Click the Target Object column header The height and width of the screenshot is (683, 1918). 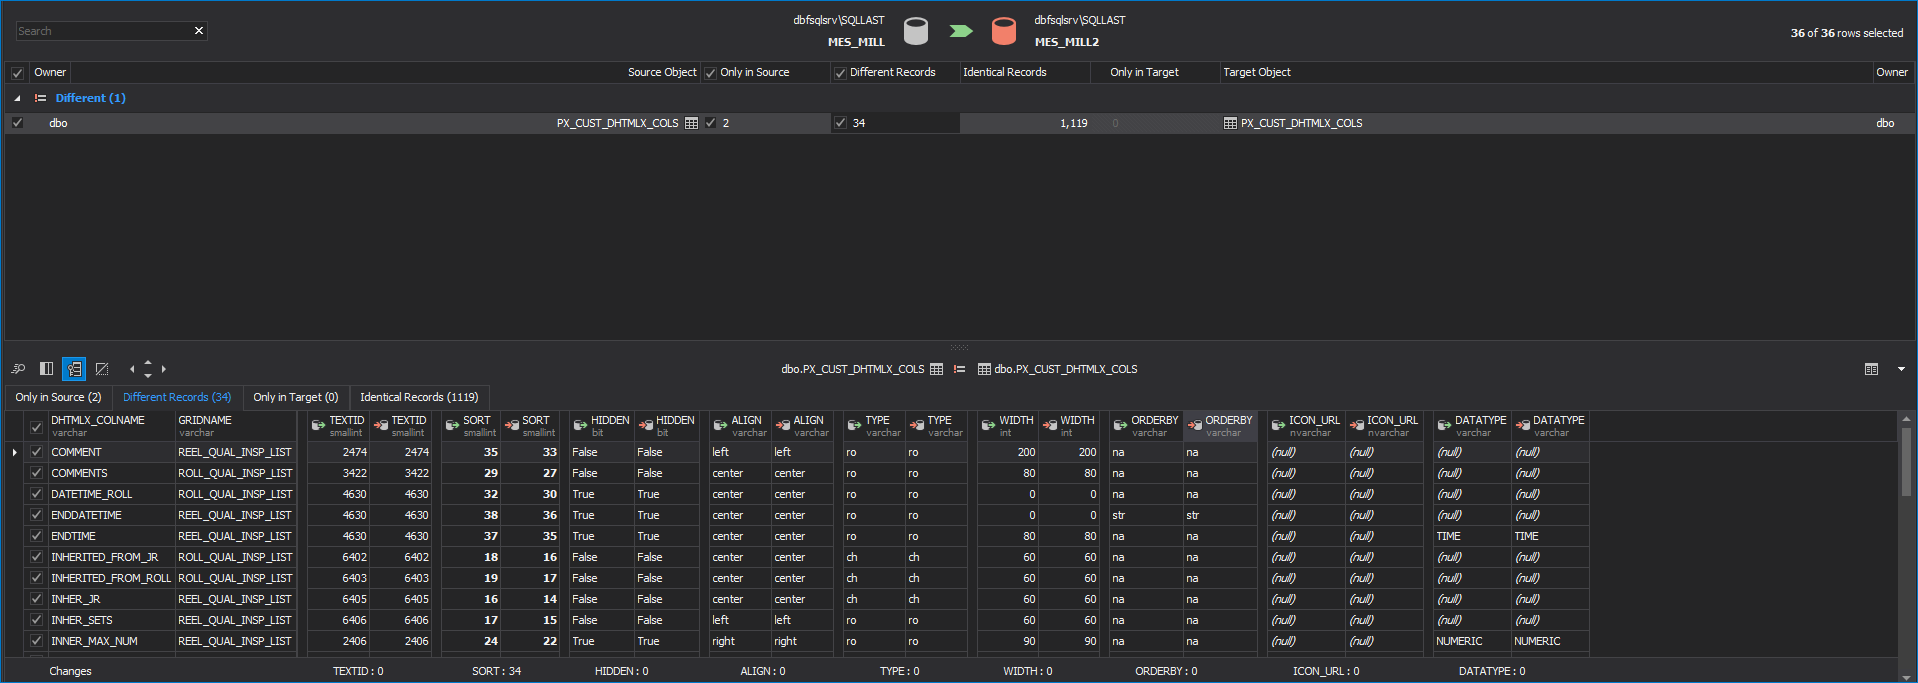click(x=1257, y=72)
